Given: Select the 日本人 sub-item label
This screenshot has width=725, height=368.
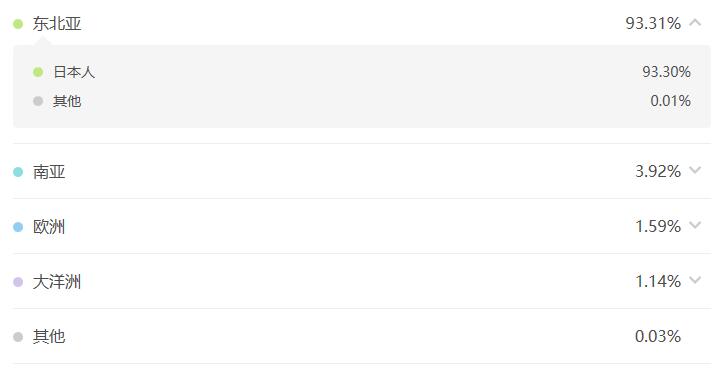Looking at the screenshot, I should 74,72.
